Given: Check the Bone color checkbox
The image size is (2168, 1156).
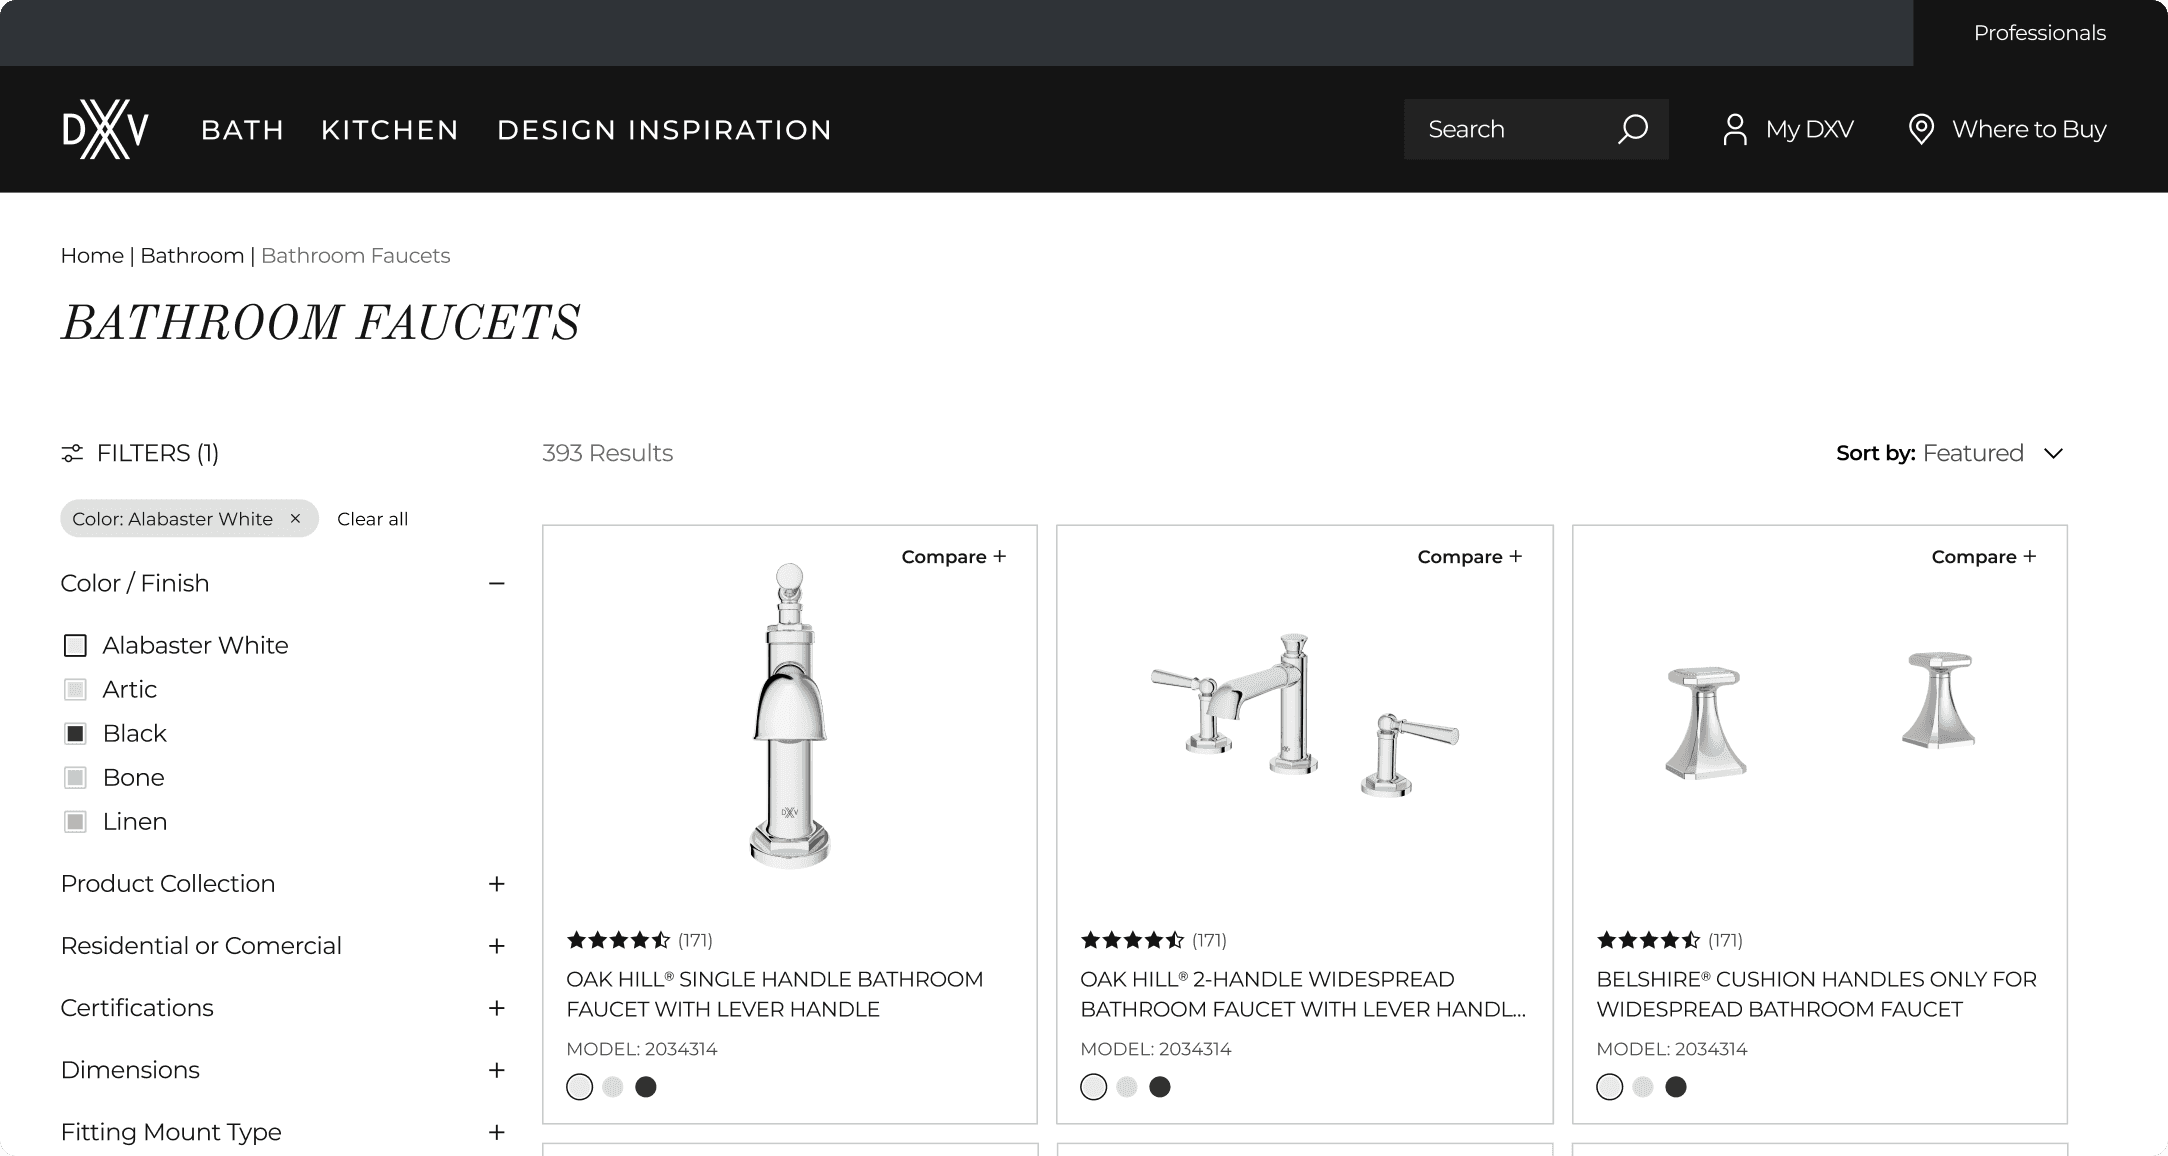Looking at the screenshot, I should 75,777.
